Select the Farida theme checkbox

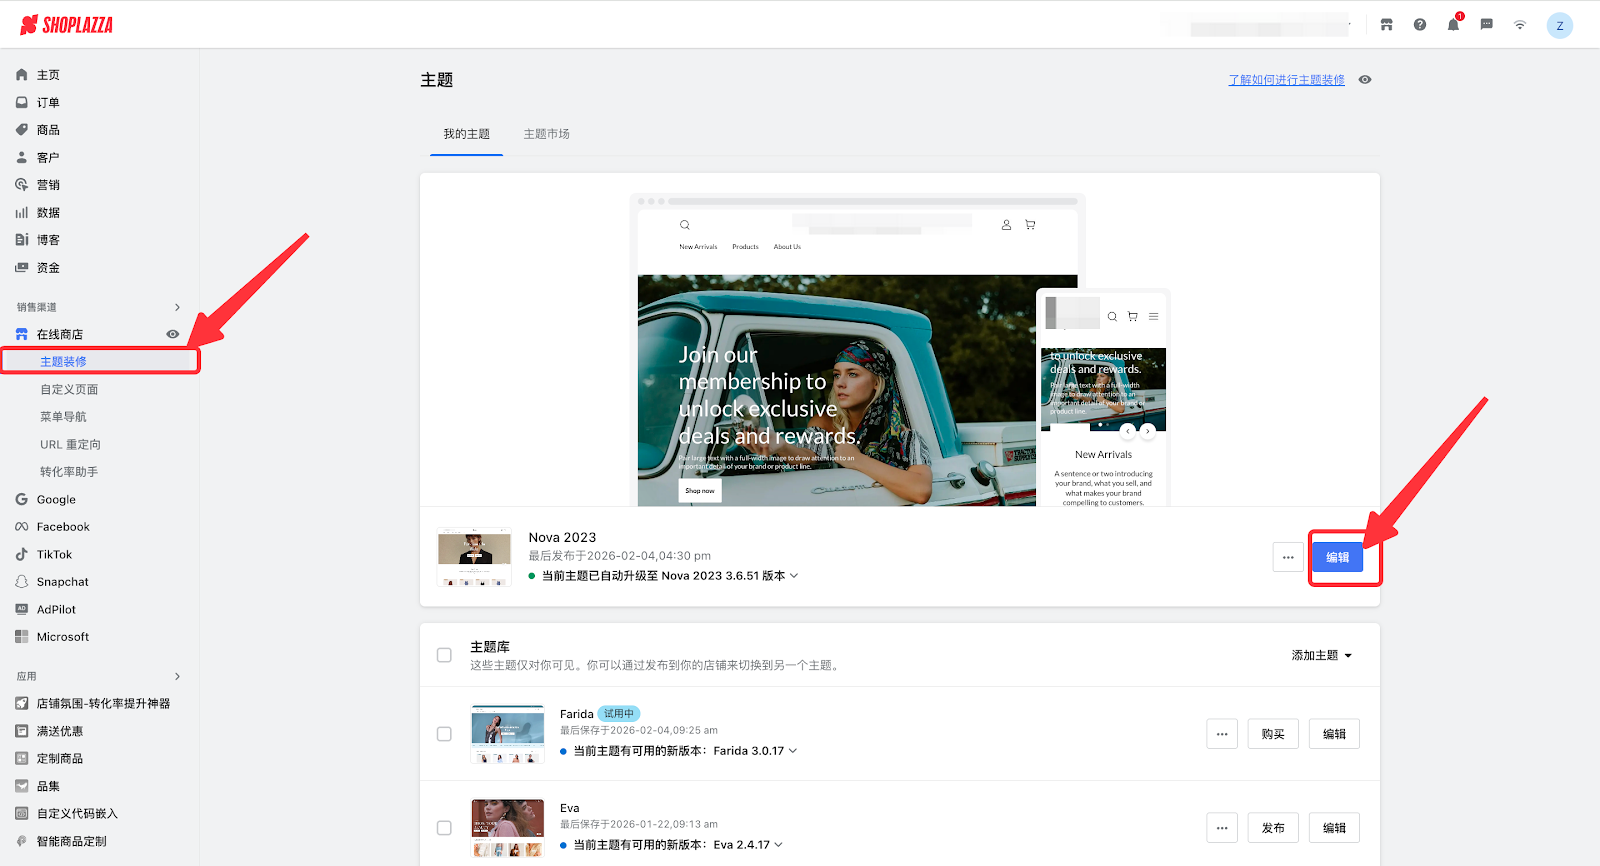coord(444,734)
